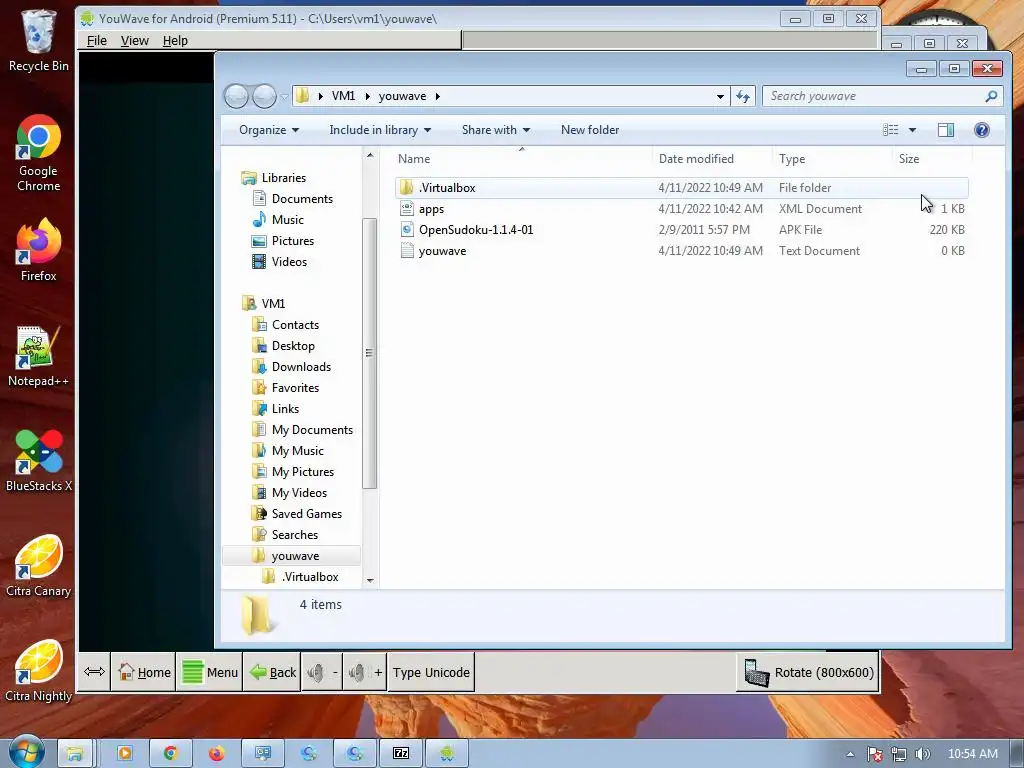The width and height of the screenshot is (1024, 768).
Task: Click the taskbar volume speaker icon
Action: [x=922, y=754]
